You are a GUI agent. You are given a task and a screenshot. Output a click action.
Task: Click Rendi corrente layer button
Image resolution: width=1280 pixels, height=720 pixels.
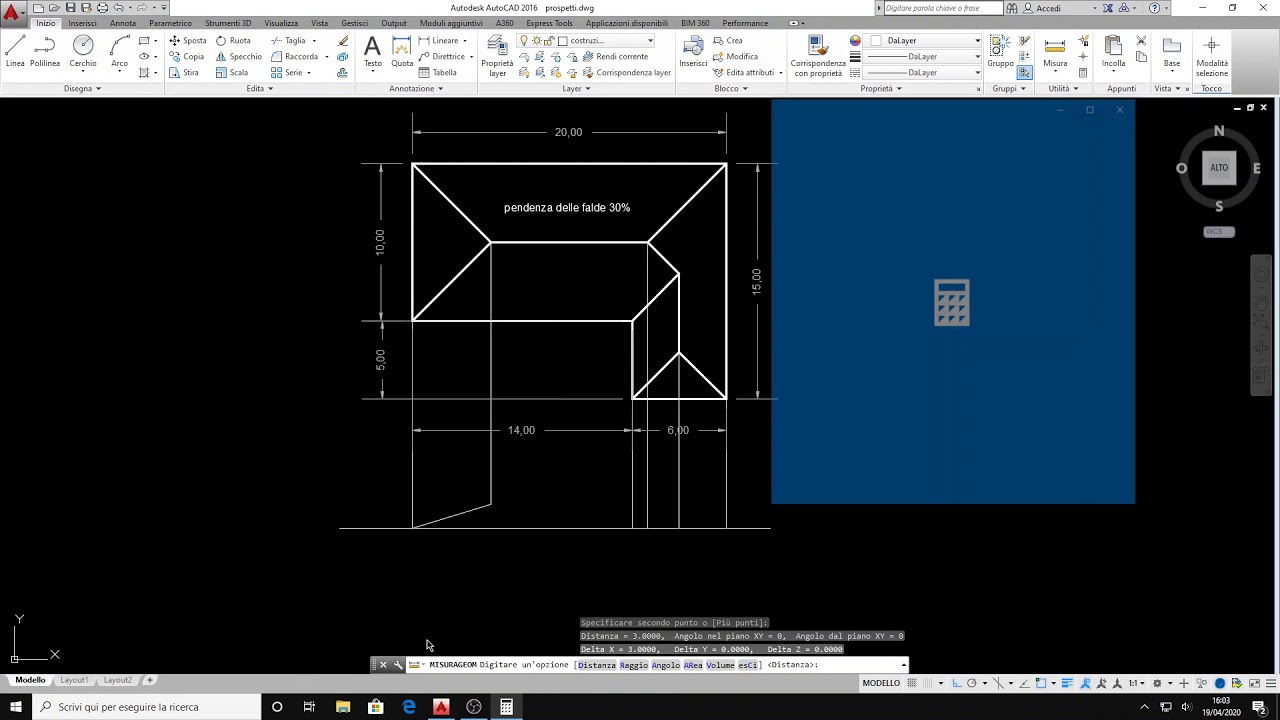615,57
